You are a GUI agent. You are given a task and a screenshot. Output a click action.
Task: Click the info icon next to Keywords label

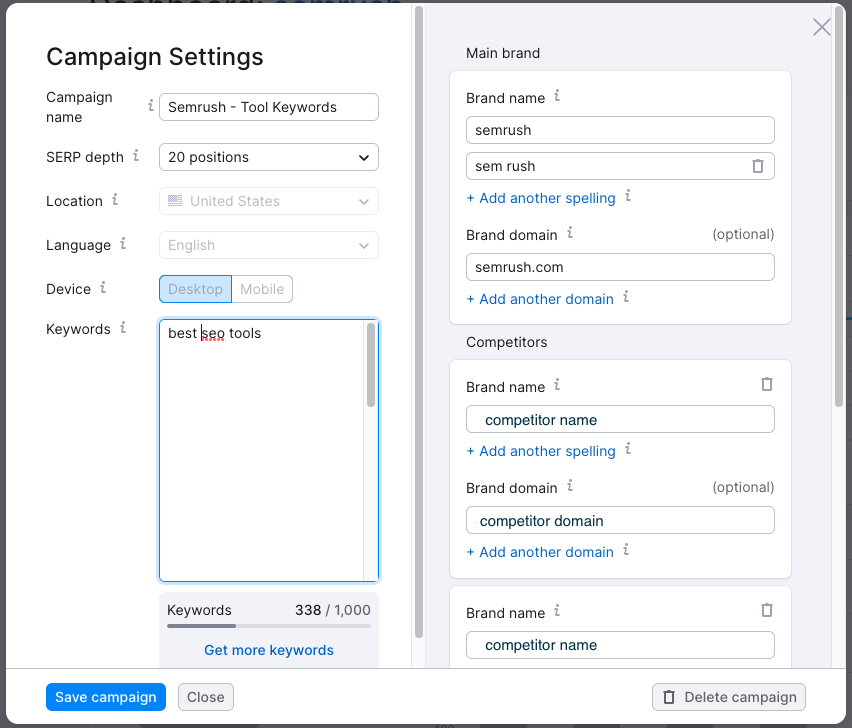pyautogui.click(x=123, y=327)
